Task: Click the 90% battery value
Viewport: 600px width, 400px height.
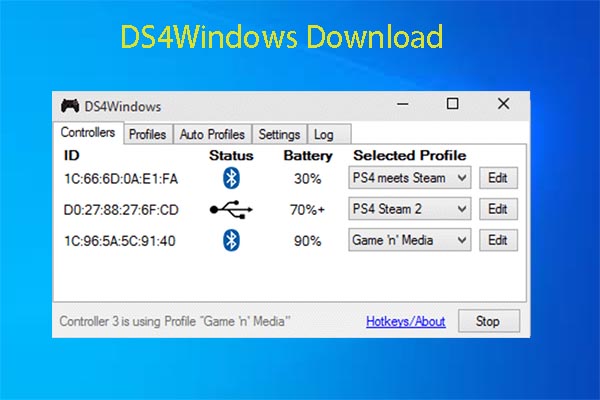Action: point(308,241)
